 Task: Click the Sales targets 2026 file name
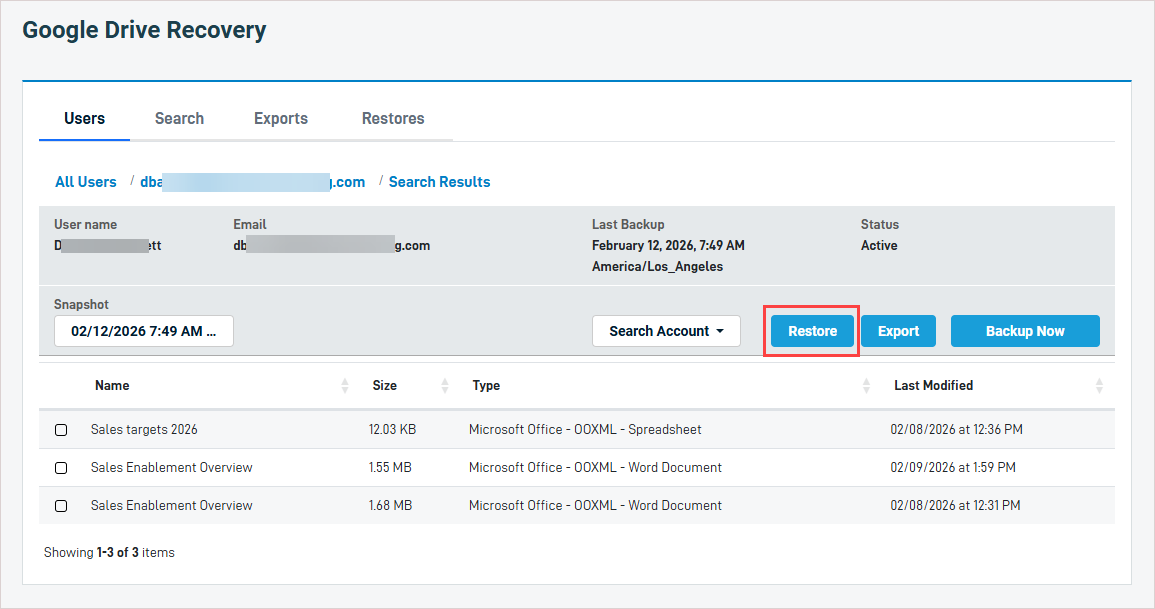(144, 430)
